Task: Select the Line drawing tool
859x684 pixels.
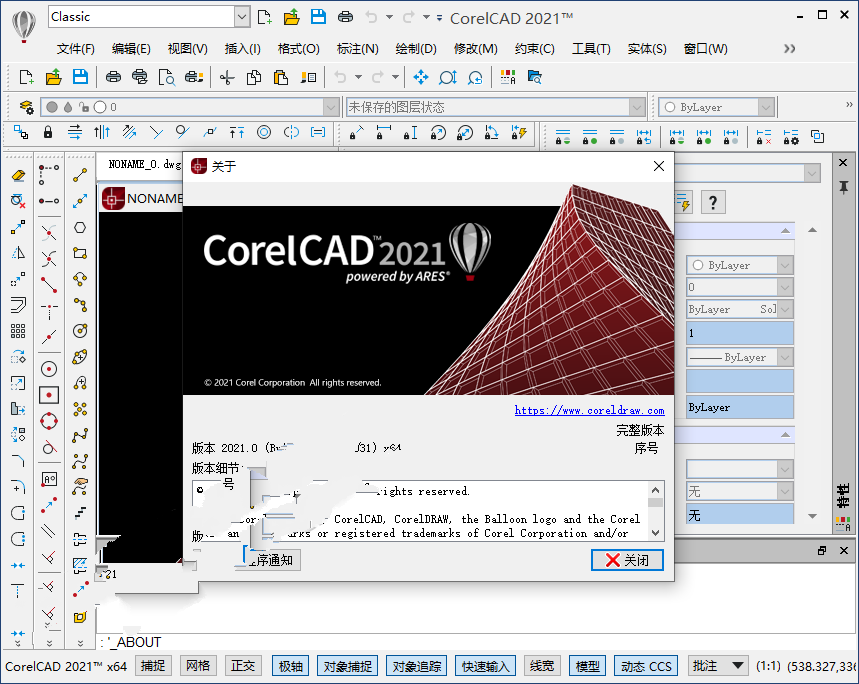Action: coord(80,175)
